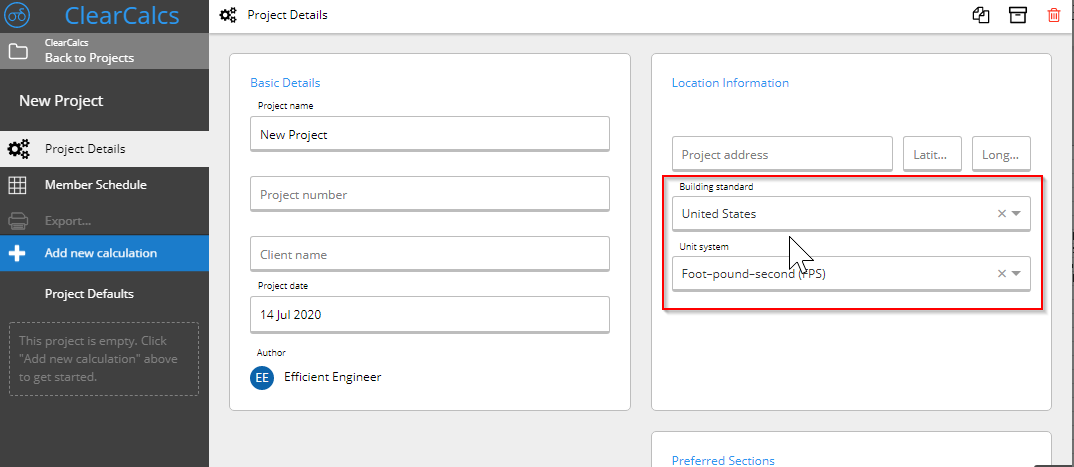The width and height of the screenshot is (1074, 467).
Task: Edit the Project name field
Action: pyautogui.click(x=429, y=134)
